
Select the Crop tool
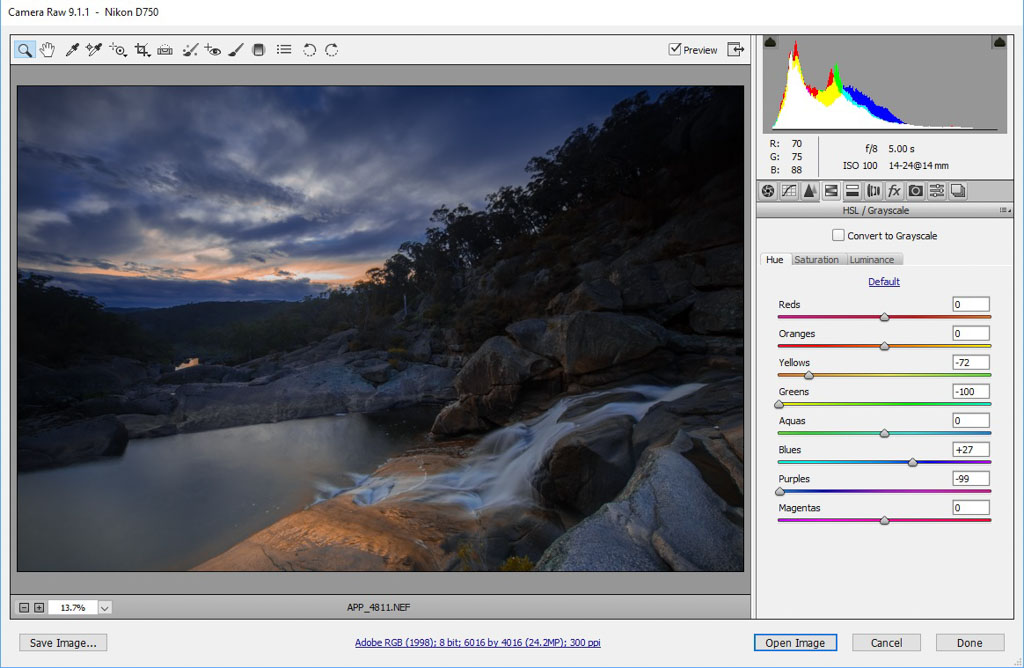click(142, 49)
